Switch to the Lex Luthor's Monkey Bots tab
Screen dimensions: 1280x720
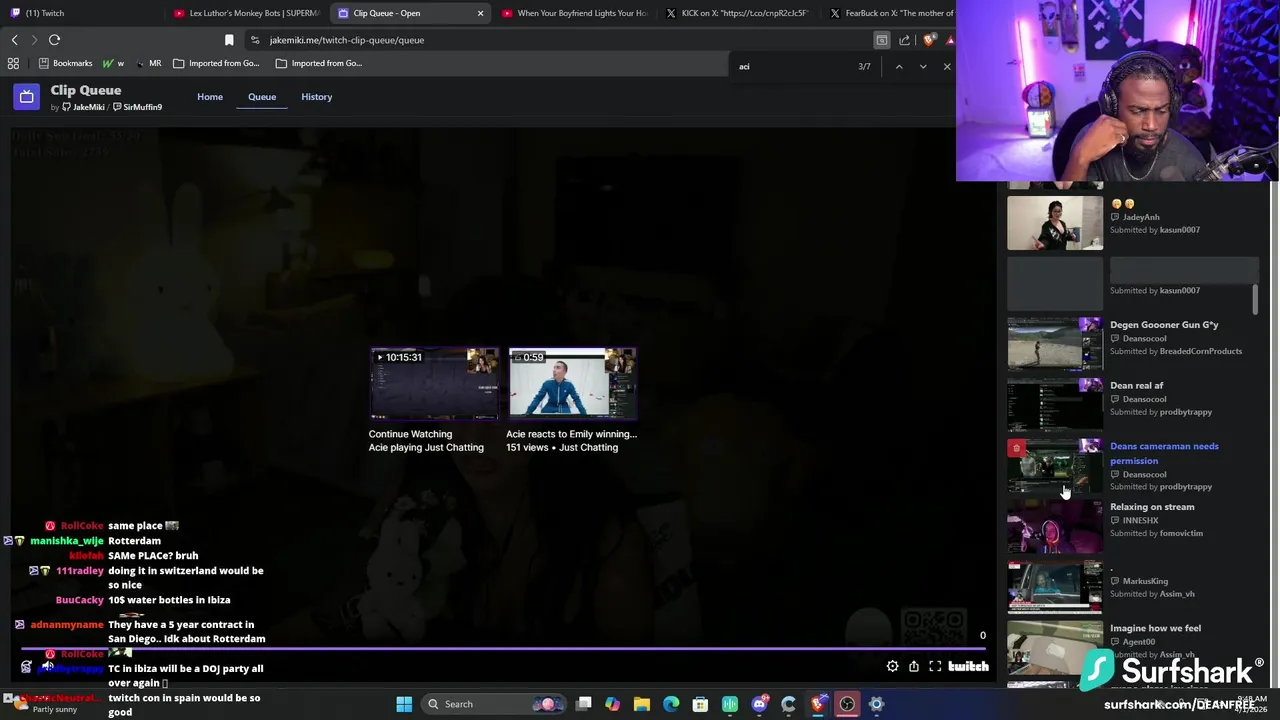pyautogui.click(x=246, y=13)
